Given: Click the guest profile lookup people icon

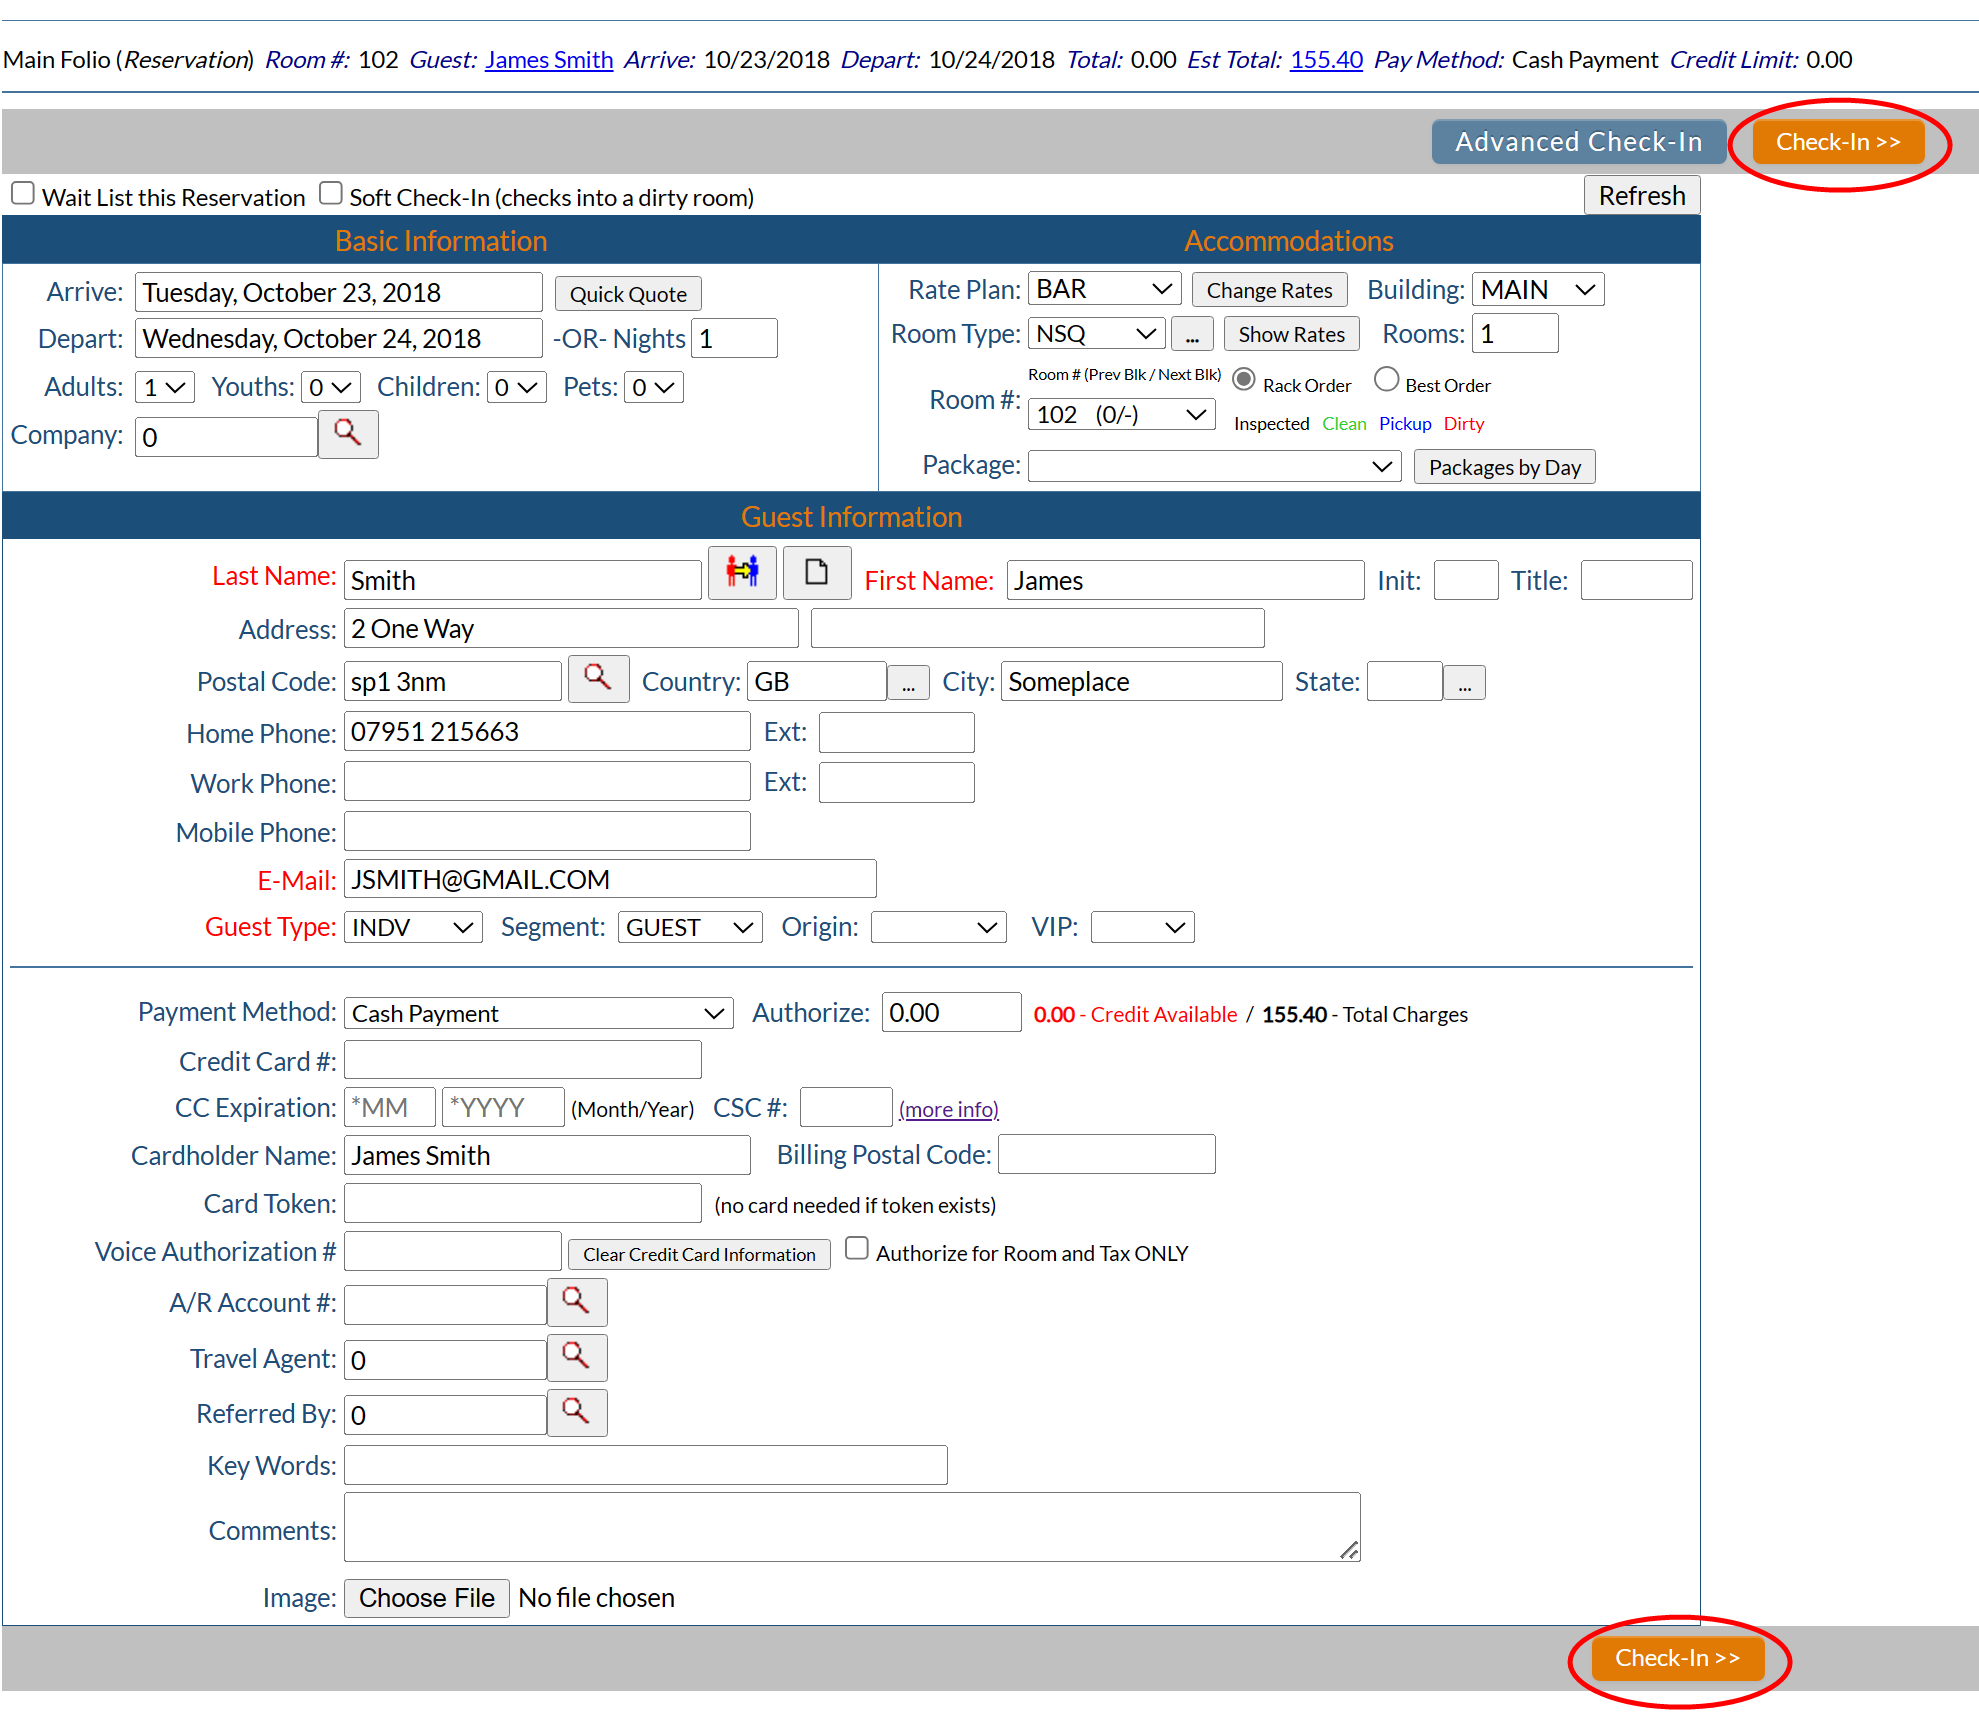Looking at the screenshot, I should (x=742, y=573).
